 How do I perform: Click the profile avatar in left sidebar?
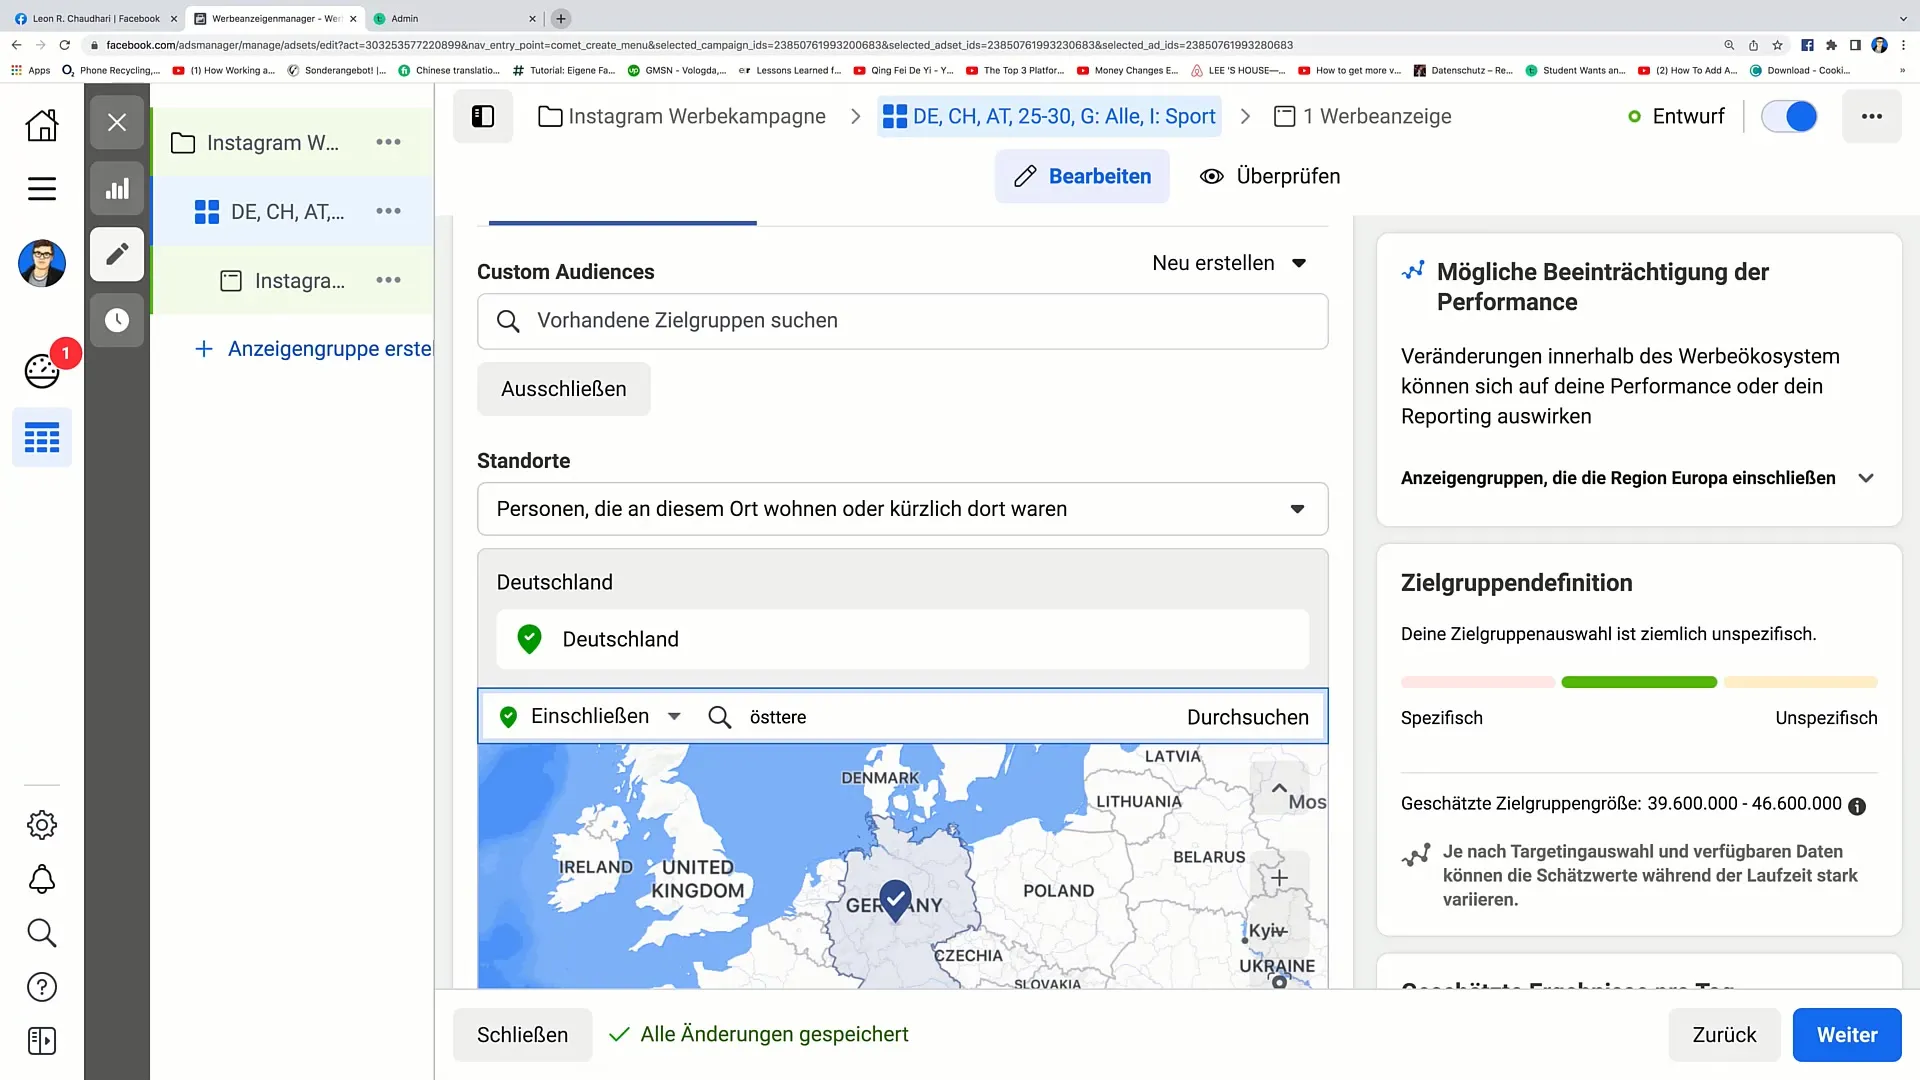(x=42, y=264)
